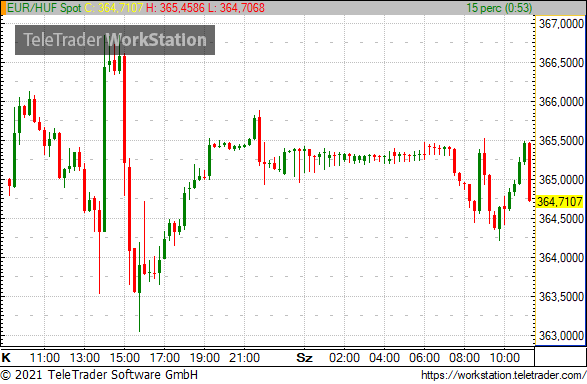The width and height of the screenshot is (587, 384).
Task: Click the low value L: 364,7068
Action: [236, 8]
